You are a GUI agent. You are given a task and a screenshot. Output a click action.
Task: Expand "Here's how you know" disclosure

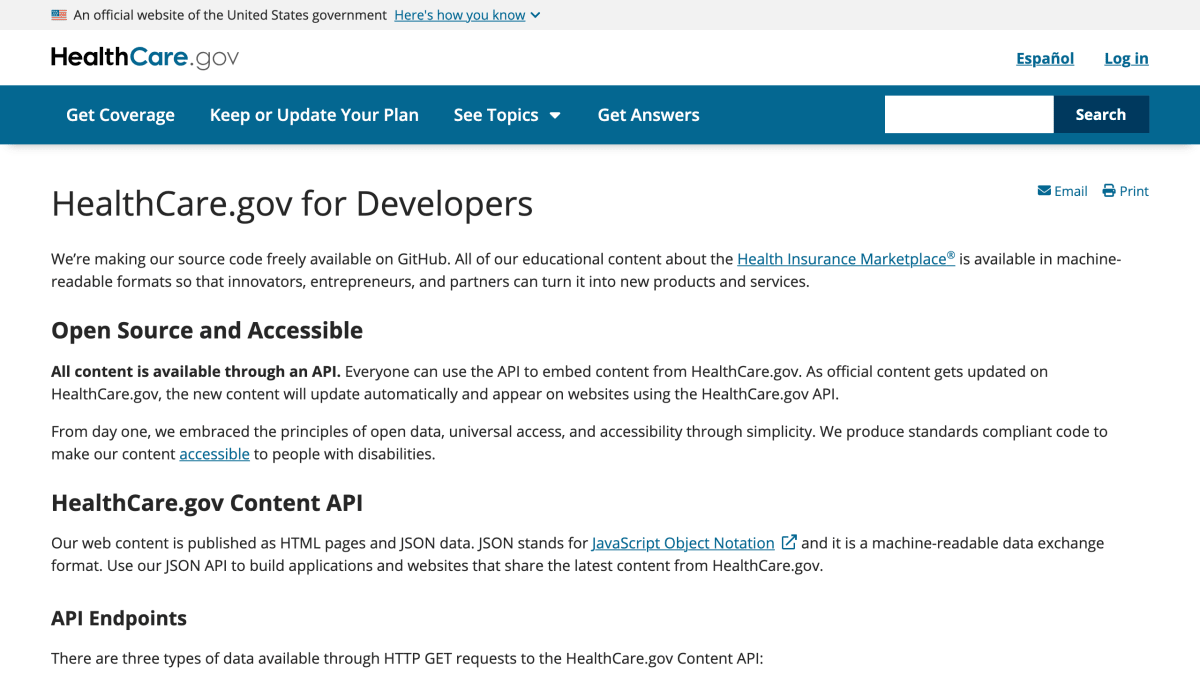[467, 15]
